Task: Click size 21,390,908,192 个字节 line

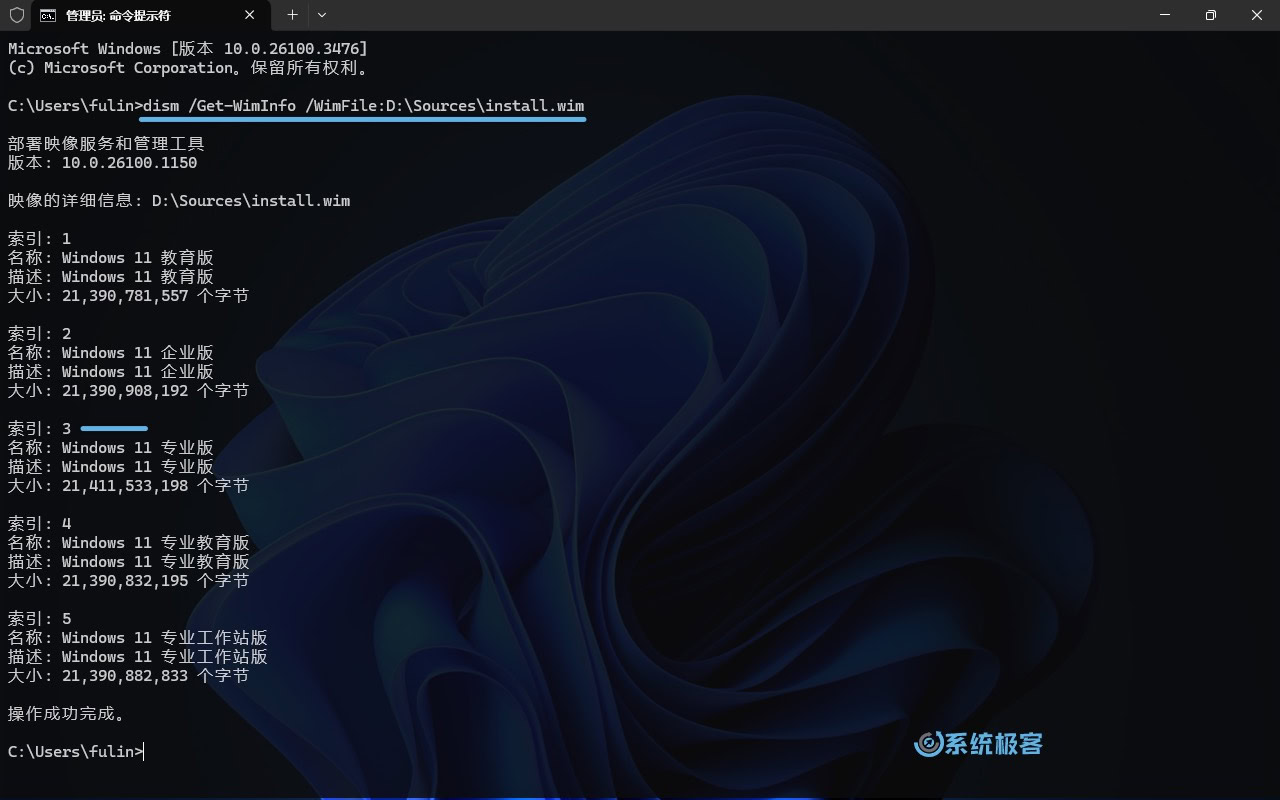Action: [x=129, y=391]
